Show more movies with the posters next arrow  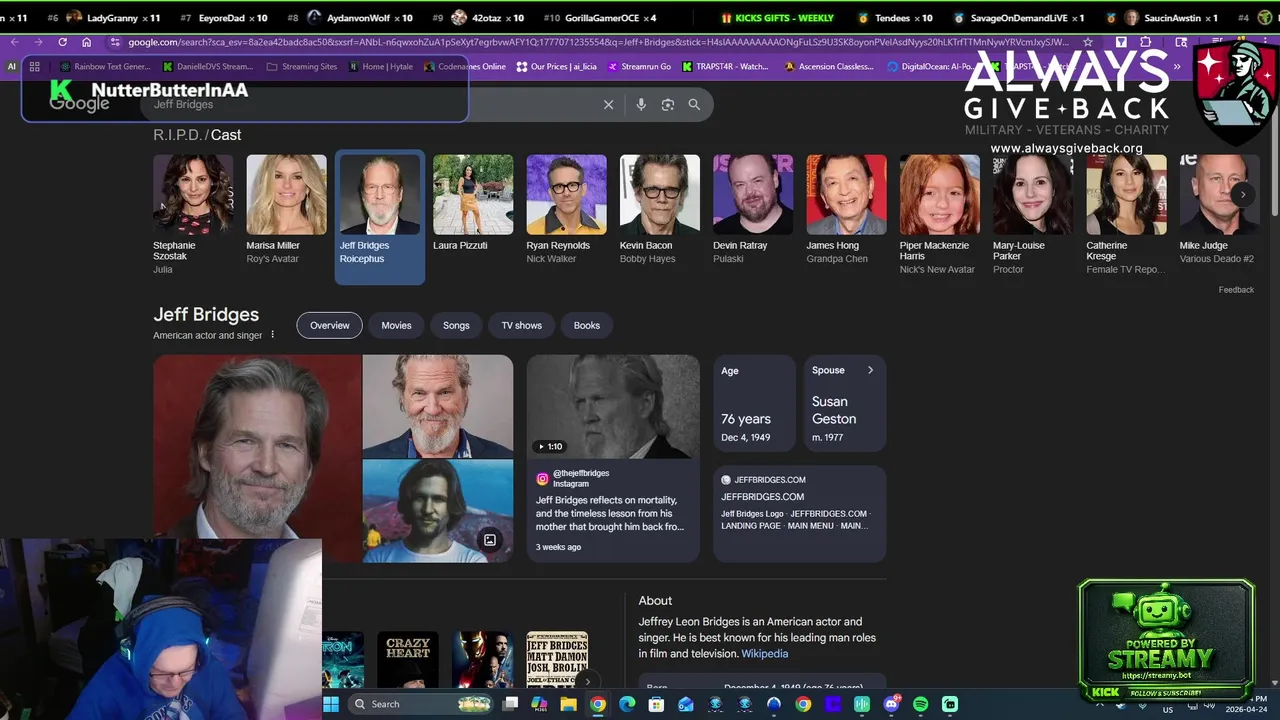click(x=587, y=682)
